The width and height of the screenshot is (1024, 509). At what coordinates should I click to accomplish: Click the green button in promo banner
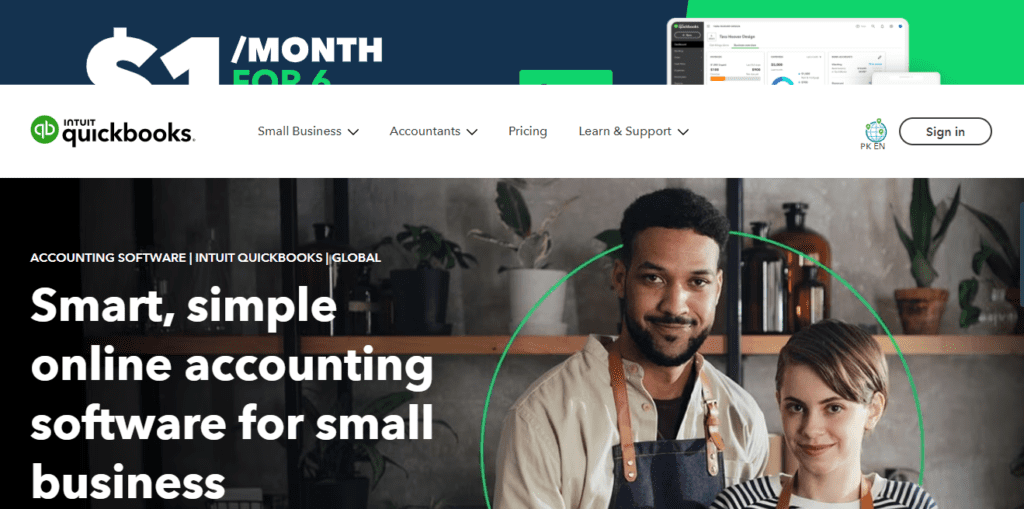tap(566, 77)
